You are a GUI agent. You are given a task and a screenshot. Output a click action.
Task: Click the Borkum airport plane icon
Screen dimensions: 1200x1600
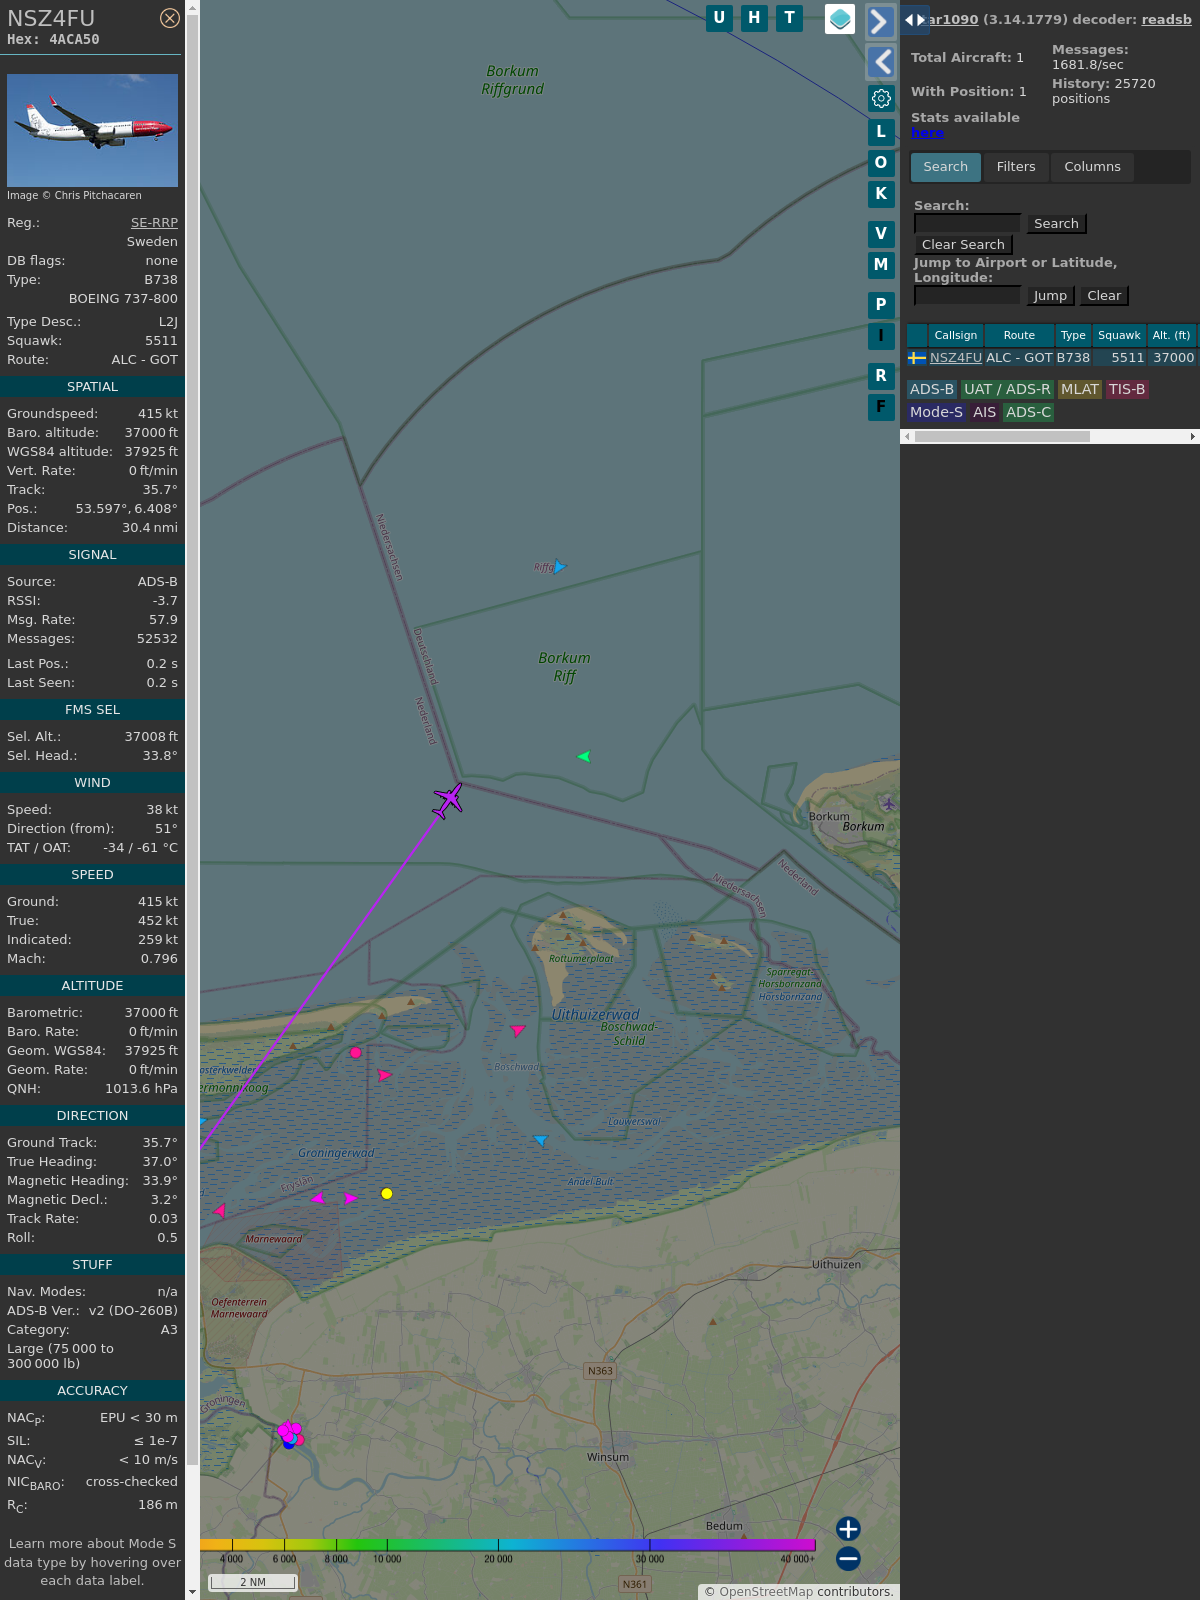pyautogui.click(x=888, y=803)
